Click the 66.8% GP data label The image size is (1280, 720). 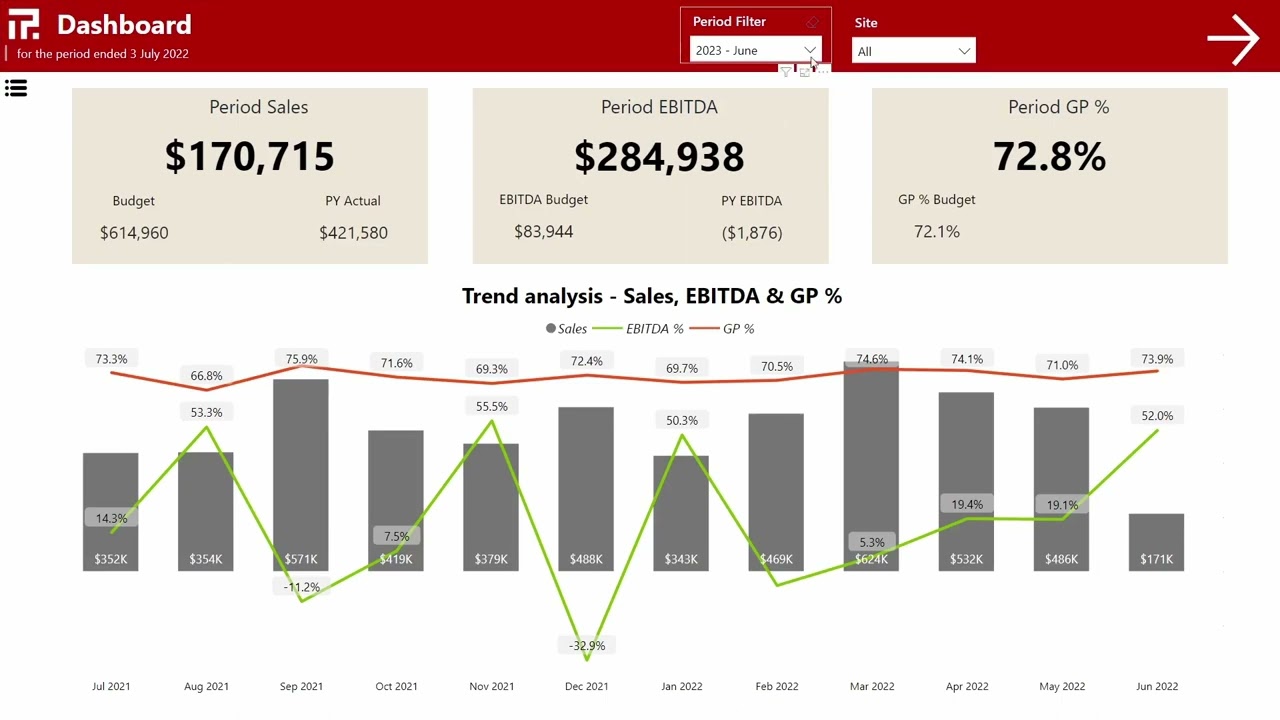(206, 376)
